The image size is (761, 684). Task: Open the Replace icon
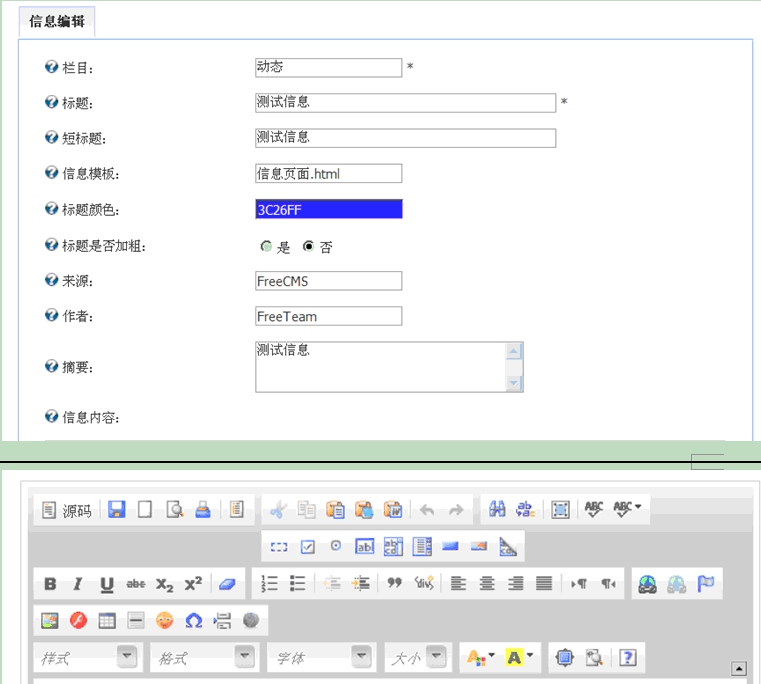pyautogui.click(x=526, y=509)
